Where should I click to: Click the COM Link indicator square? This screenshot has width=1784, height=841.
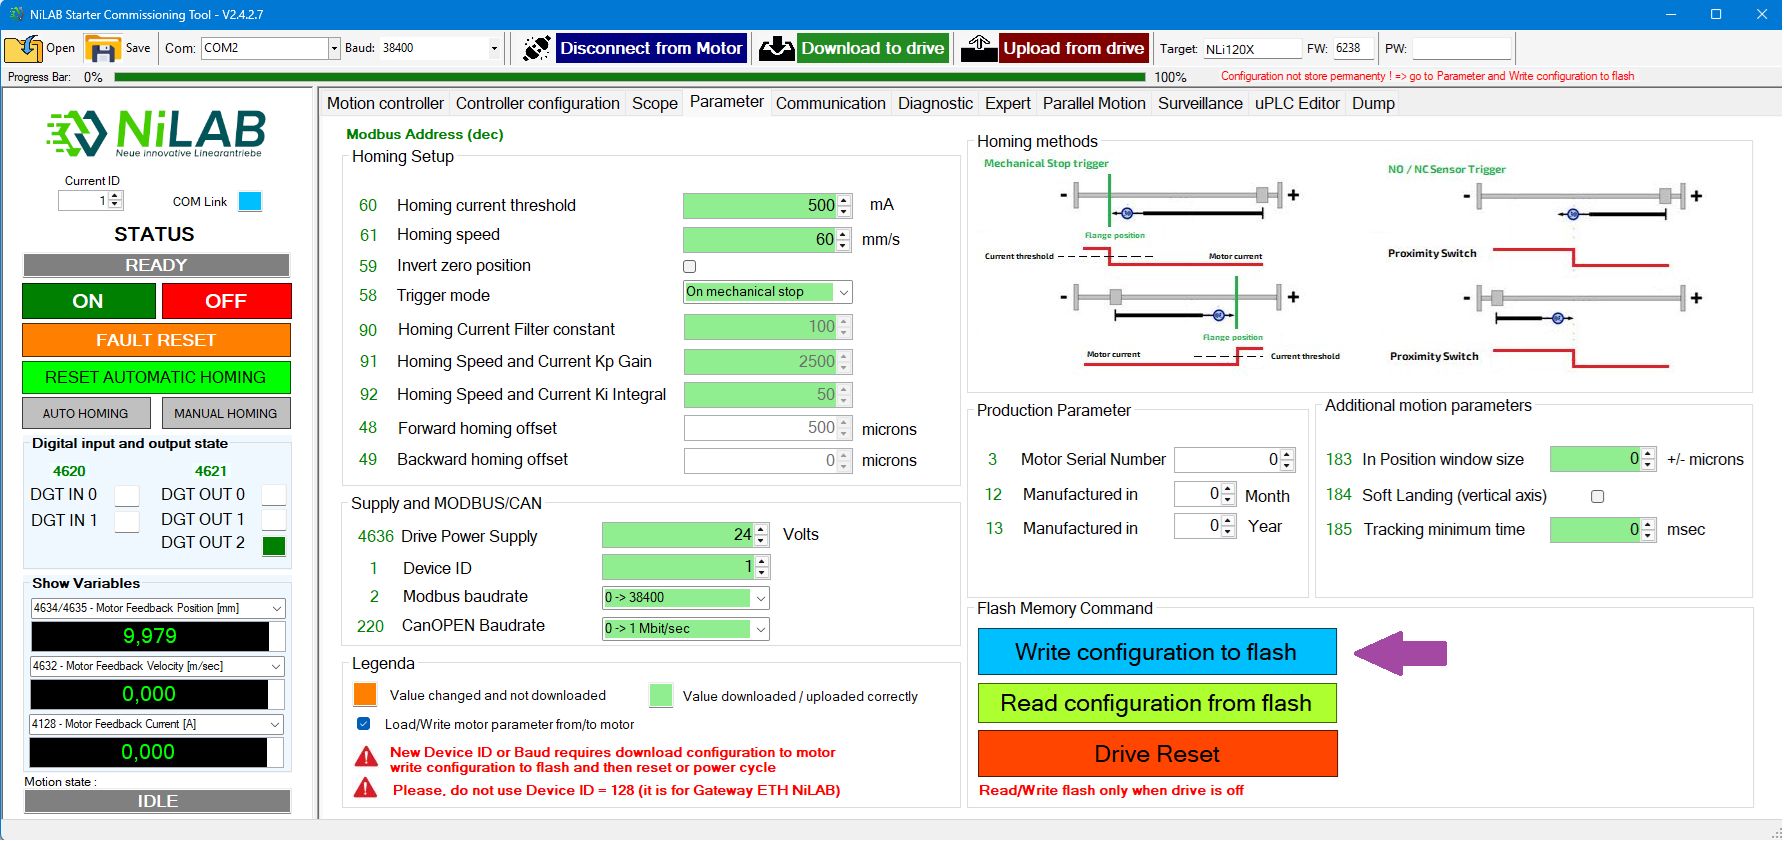click(250, 202)
